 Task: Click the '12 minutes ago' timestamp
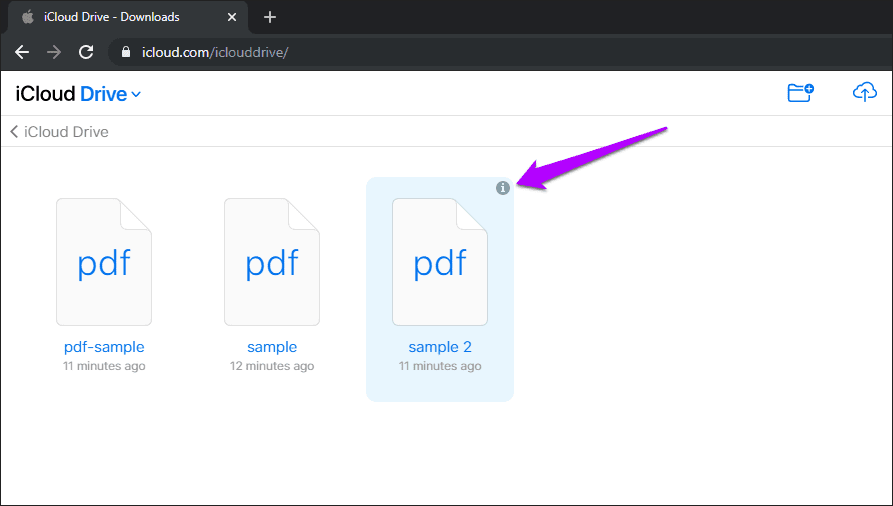coord(272,366)
